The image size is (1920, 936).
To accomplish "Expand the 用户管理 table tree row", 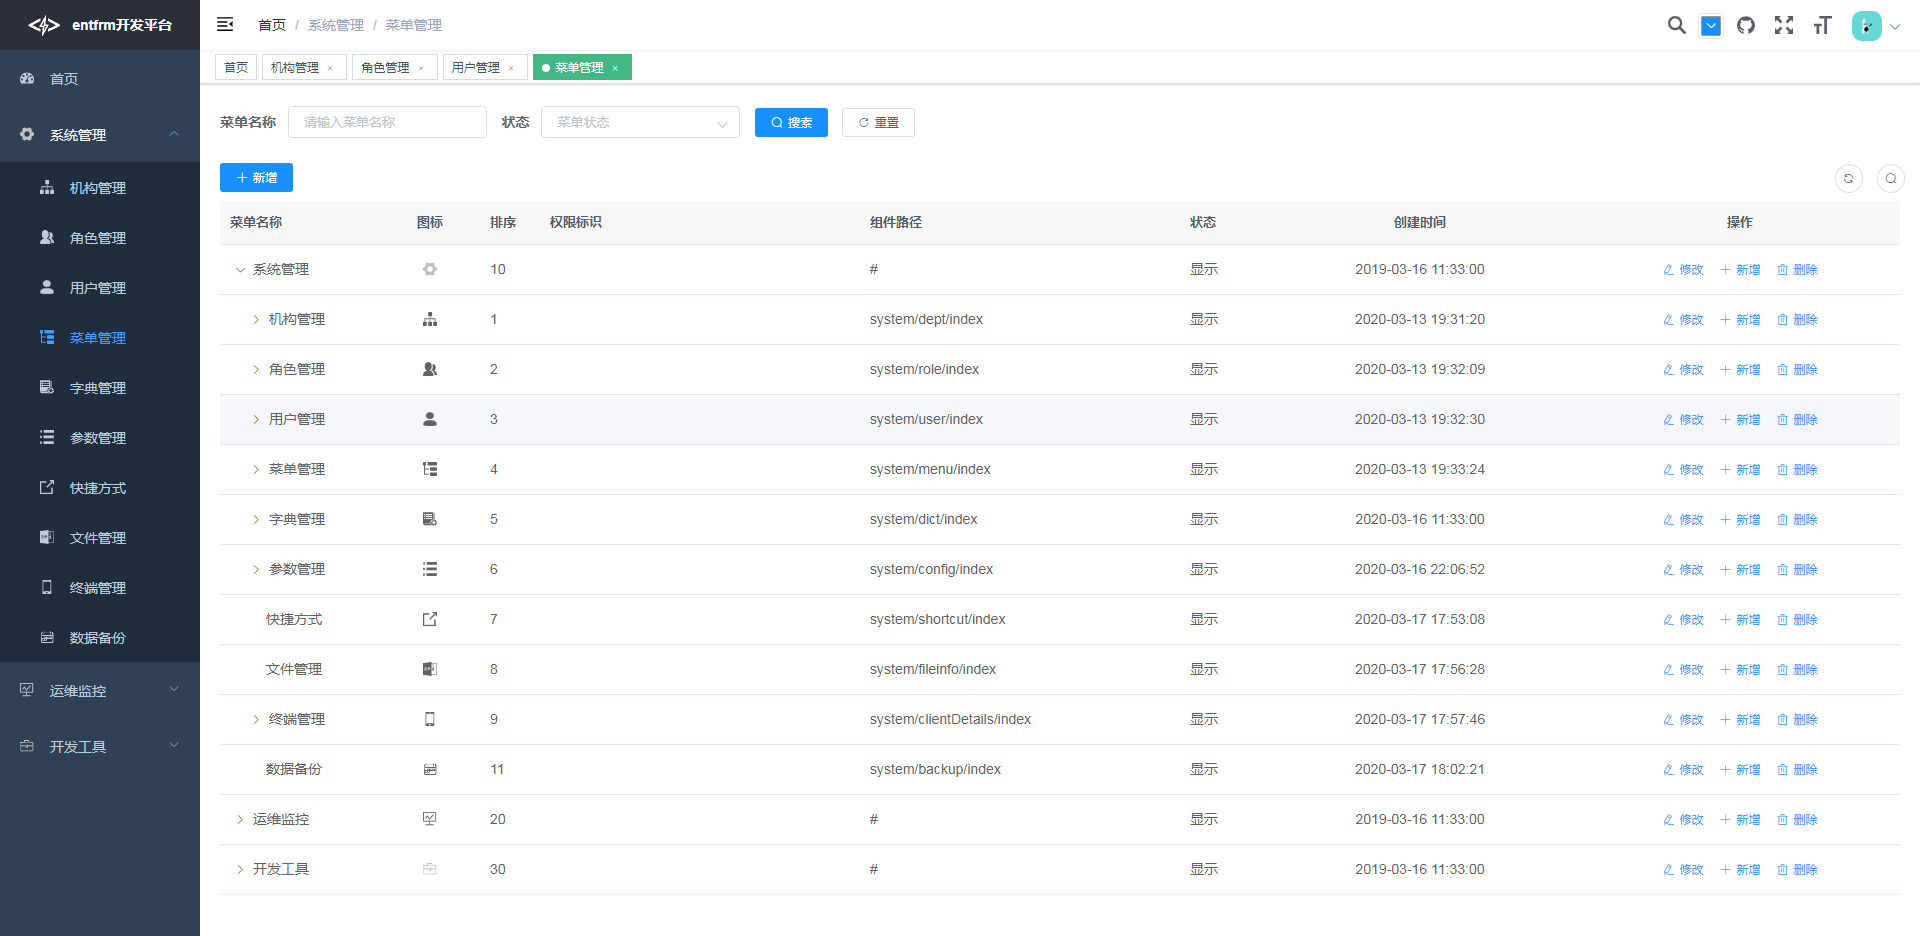I will tap(256, 420).
